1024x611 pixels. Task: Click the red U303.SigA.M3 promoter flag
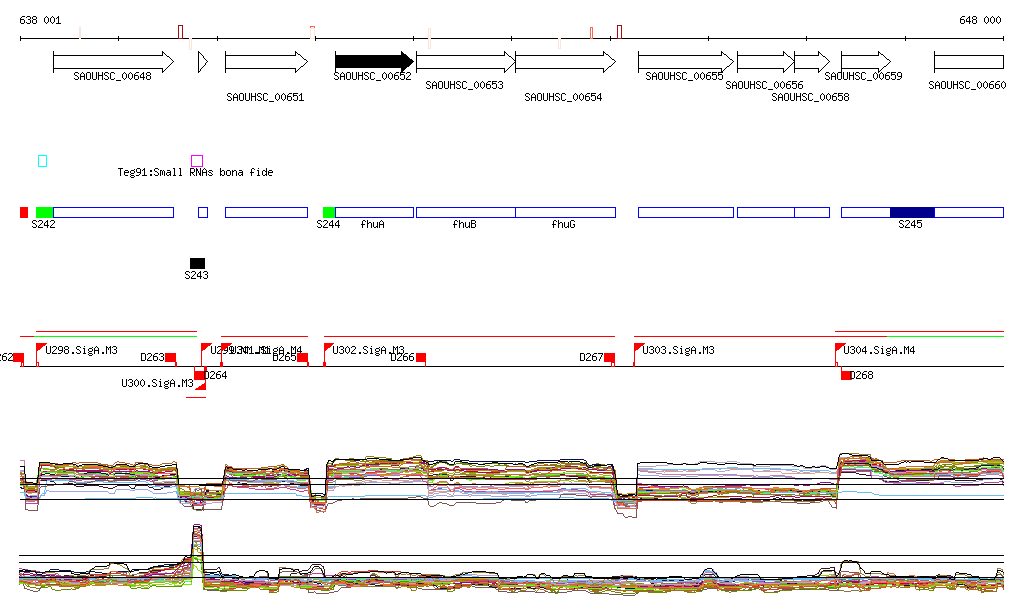tap(639, 348)
